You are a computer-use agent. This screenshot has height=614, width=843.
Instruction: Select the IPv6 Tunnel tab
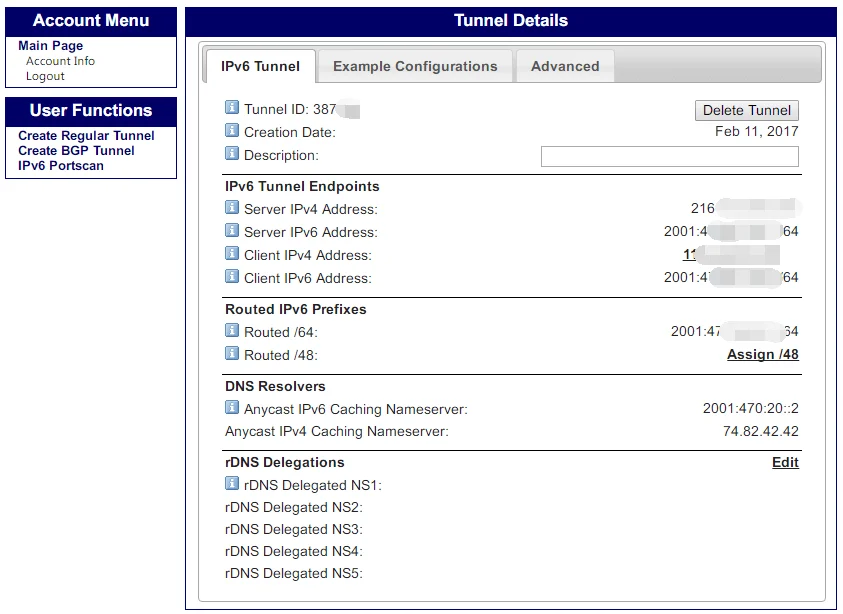point(260,67)
